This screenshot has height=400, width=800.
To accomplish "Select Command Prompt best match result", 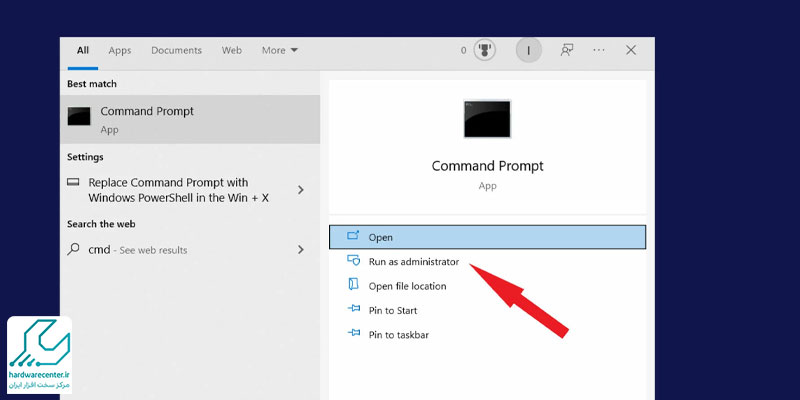I will click(x=190, y=119).
